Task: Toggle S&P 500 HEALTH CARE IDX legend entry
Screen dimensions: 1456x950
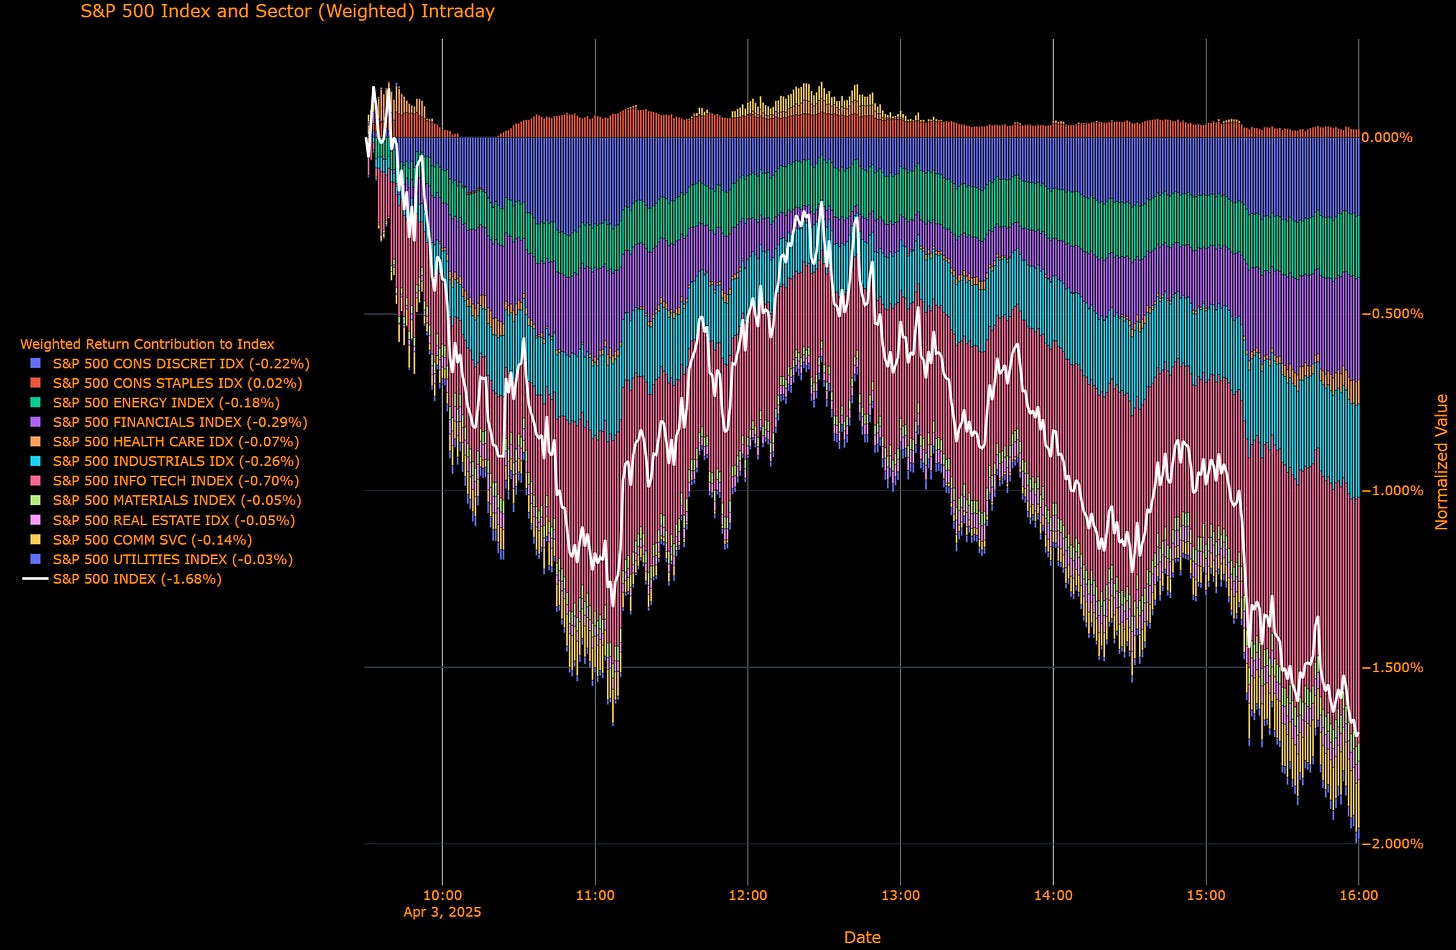Action: click(163, 441)
